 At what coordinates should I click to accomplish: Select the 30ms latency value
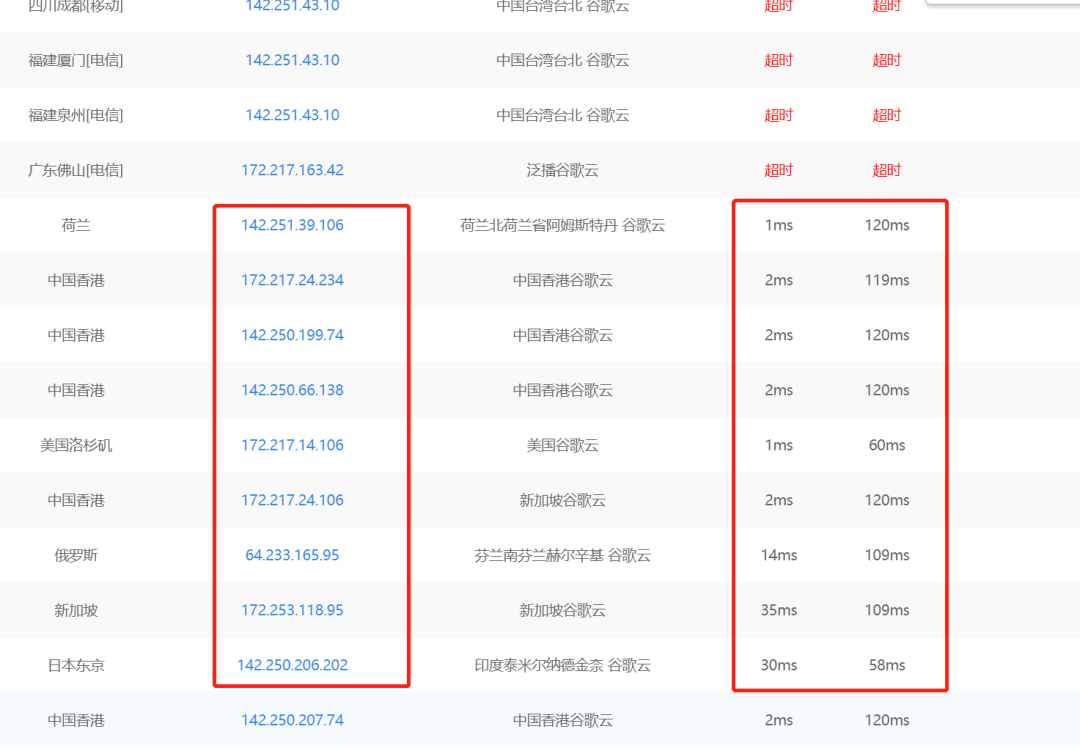coord(779,666)
